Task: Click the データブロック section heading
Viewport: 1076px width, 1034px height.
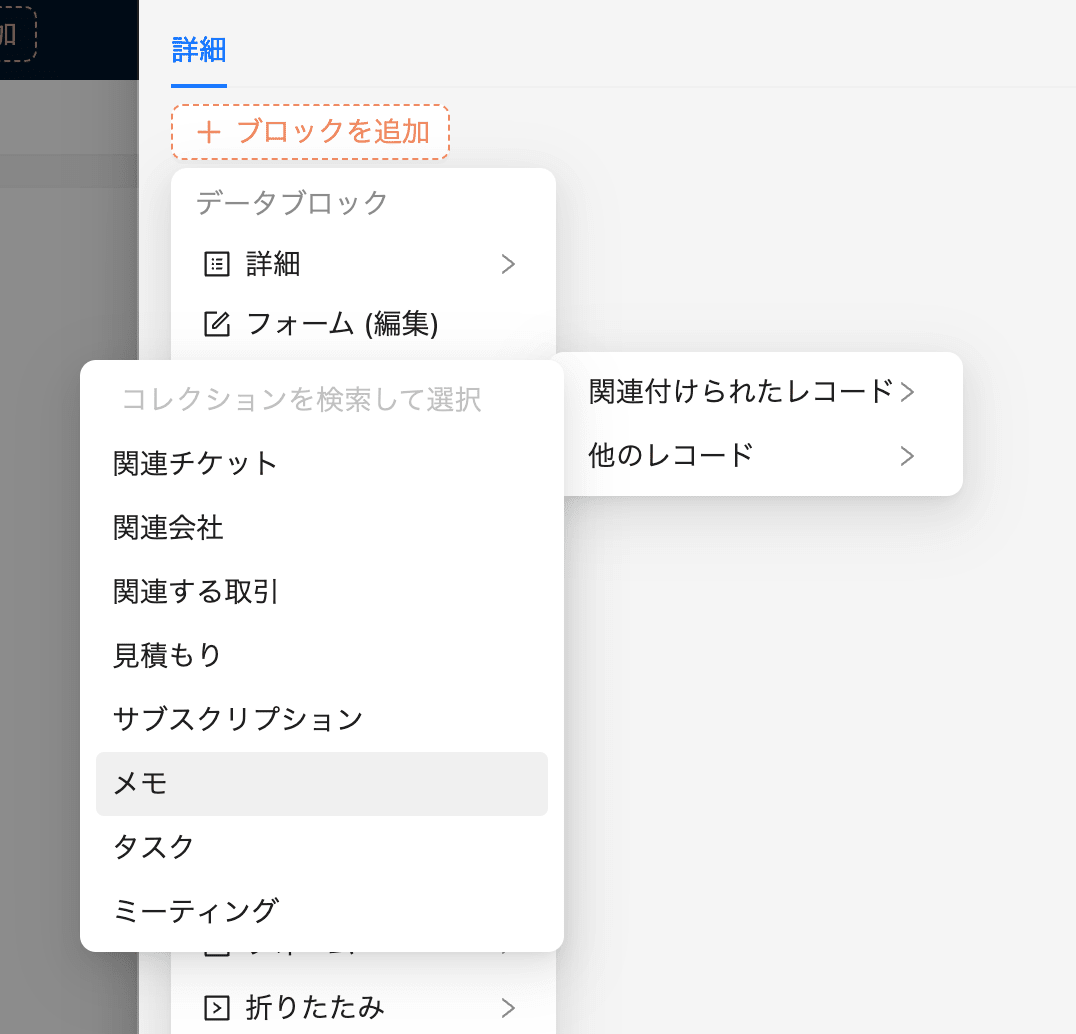Action: coord(292,203)
